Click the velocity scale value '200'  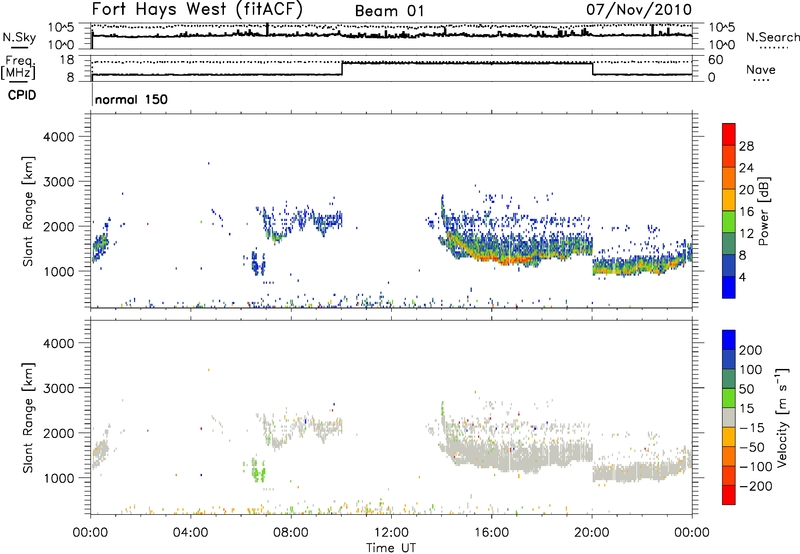(751, 350)
